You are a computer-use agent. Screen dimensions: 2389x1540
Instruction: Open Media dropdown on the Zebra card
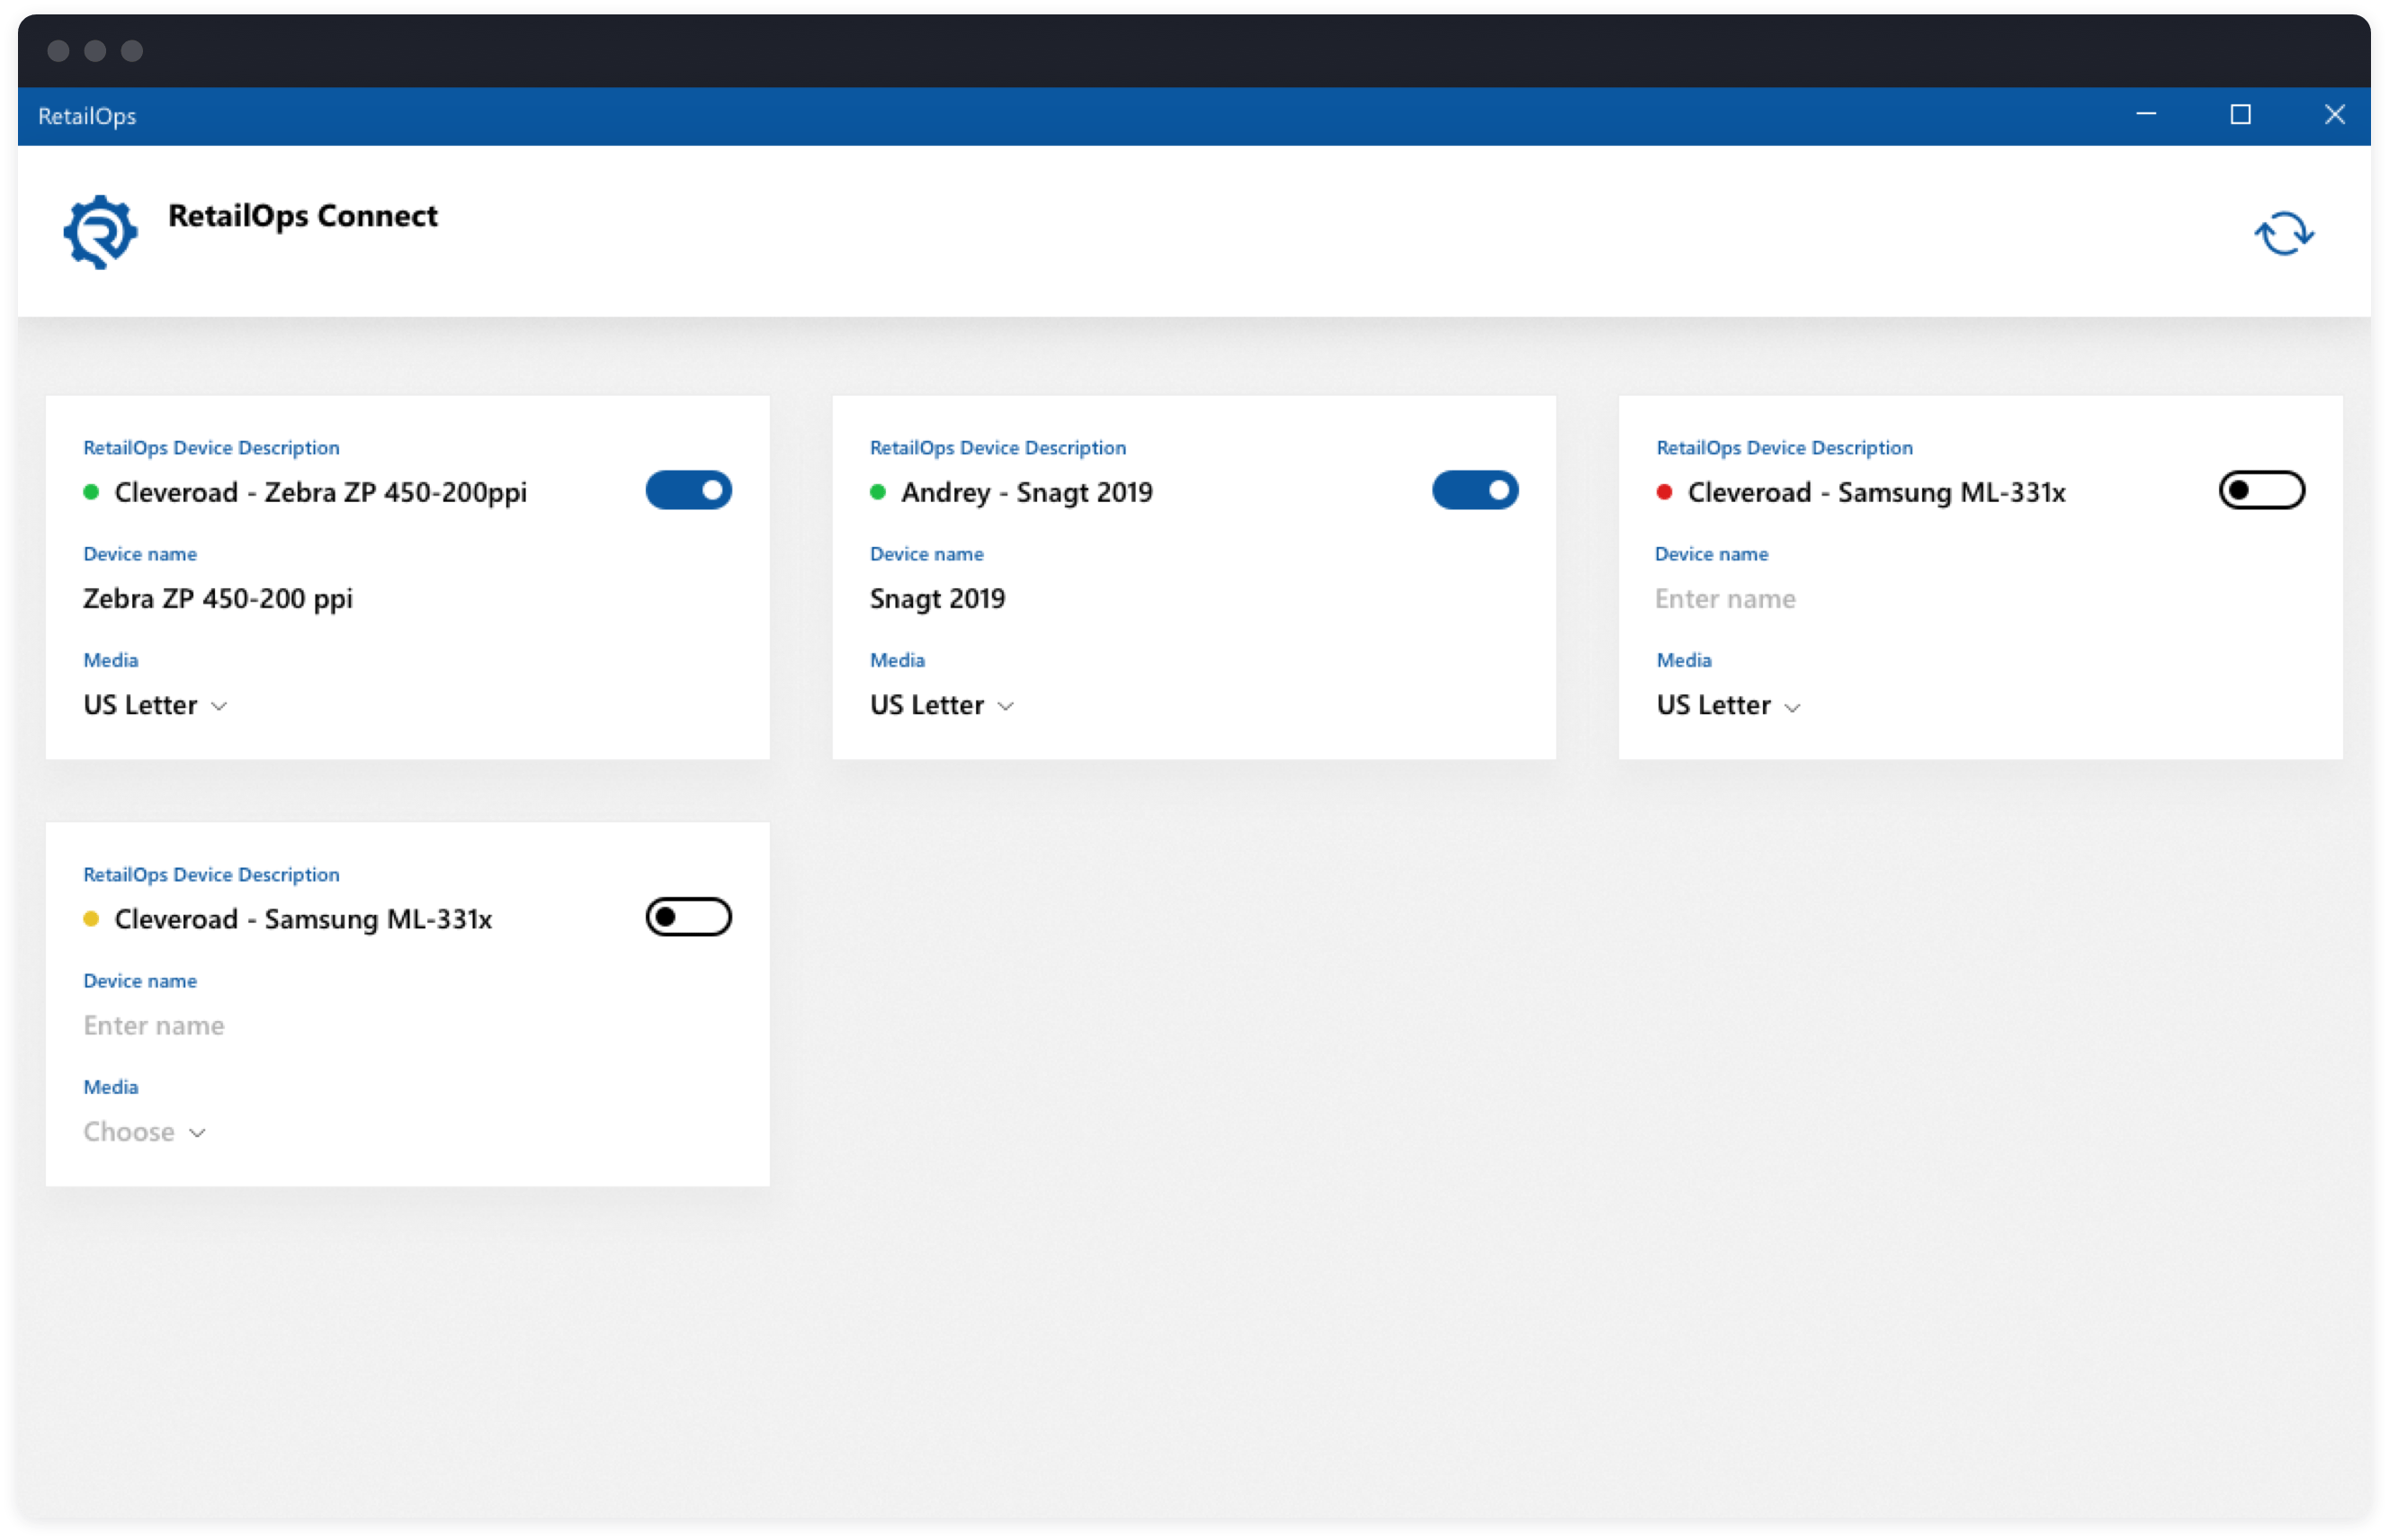click(156, 705)
